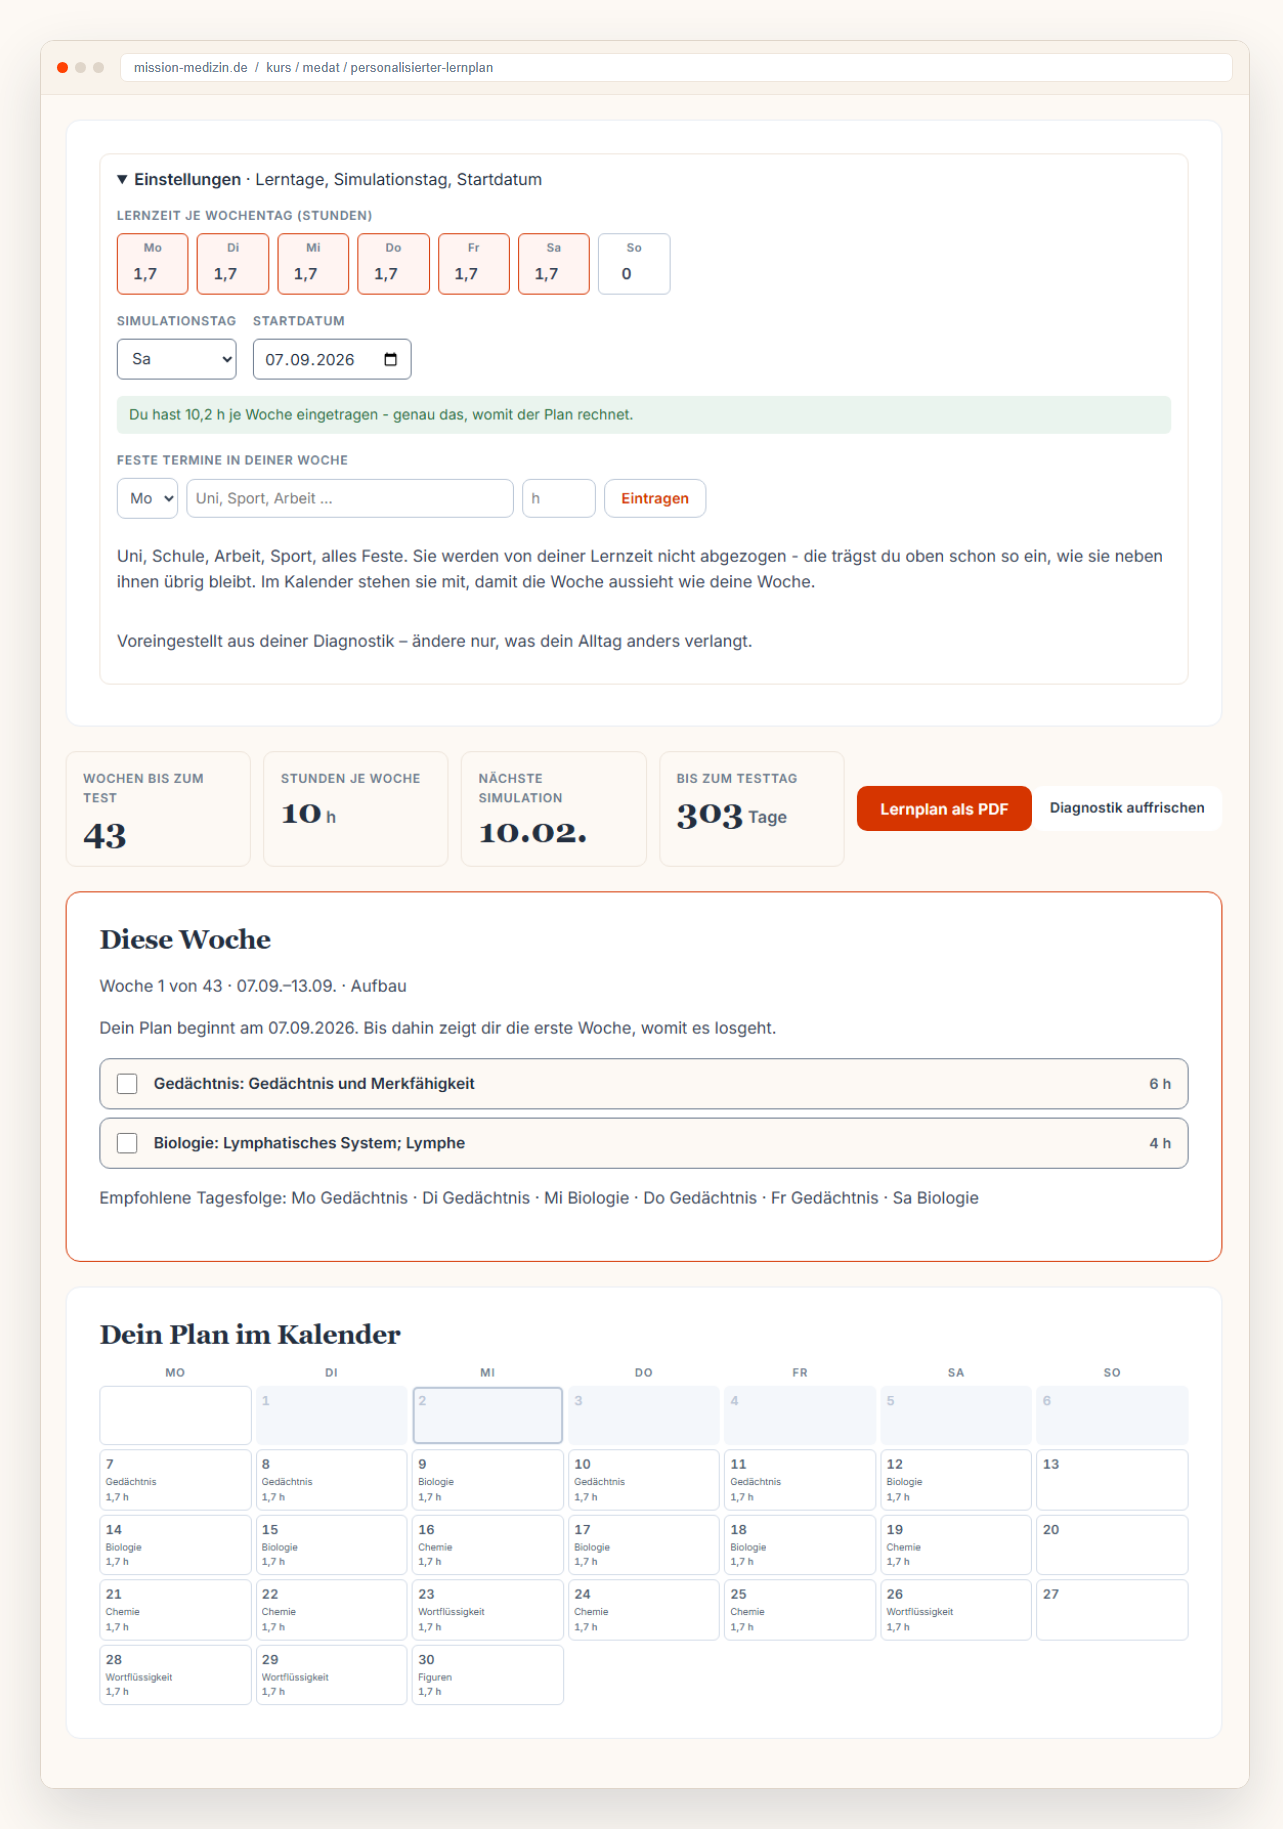Click the Lernplan als PDF button
Viewport: 1283px width, 1829px height.
point(944,809)
